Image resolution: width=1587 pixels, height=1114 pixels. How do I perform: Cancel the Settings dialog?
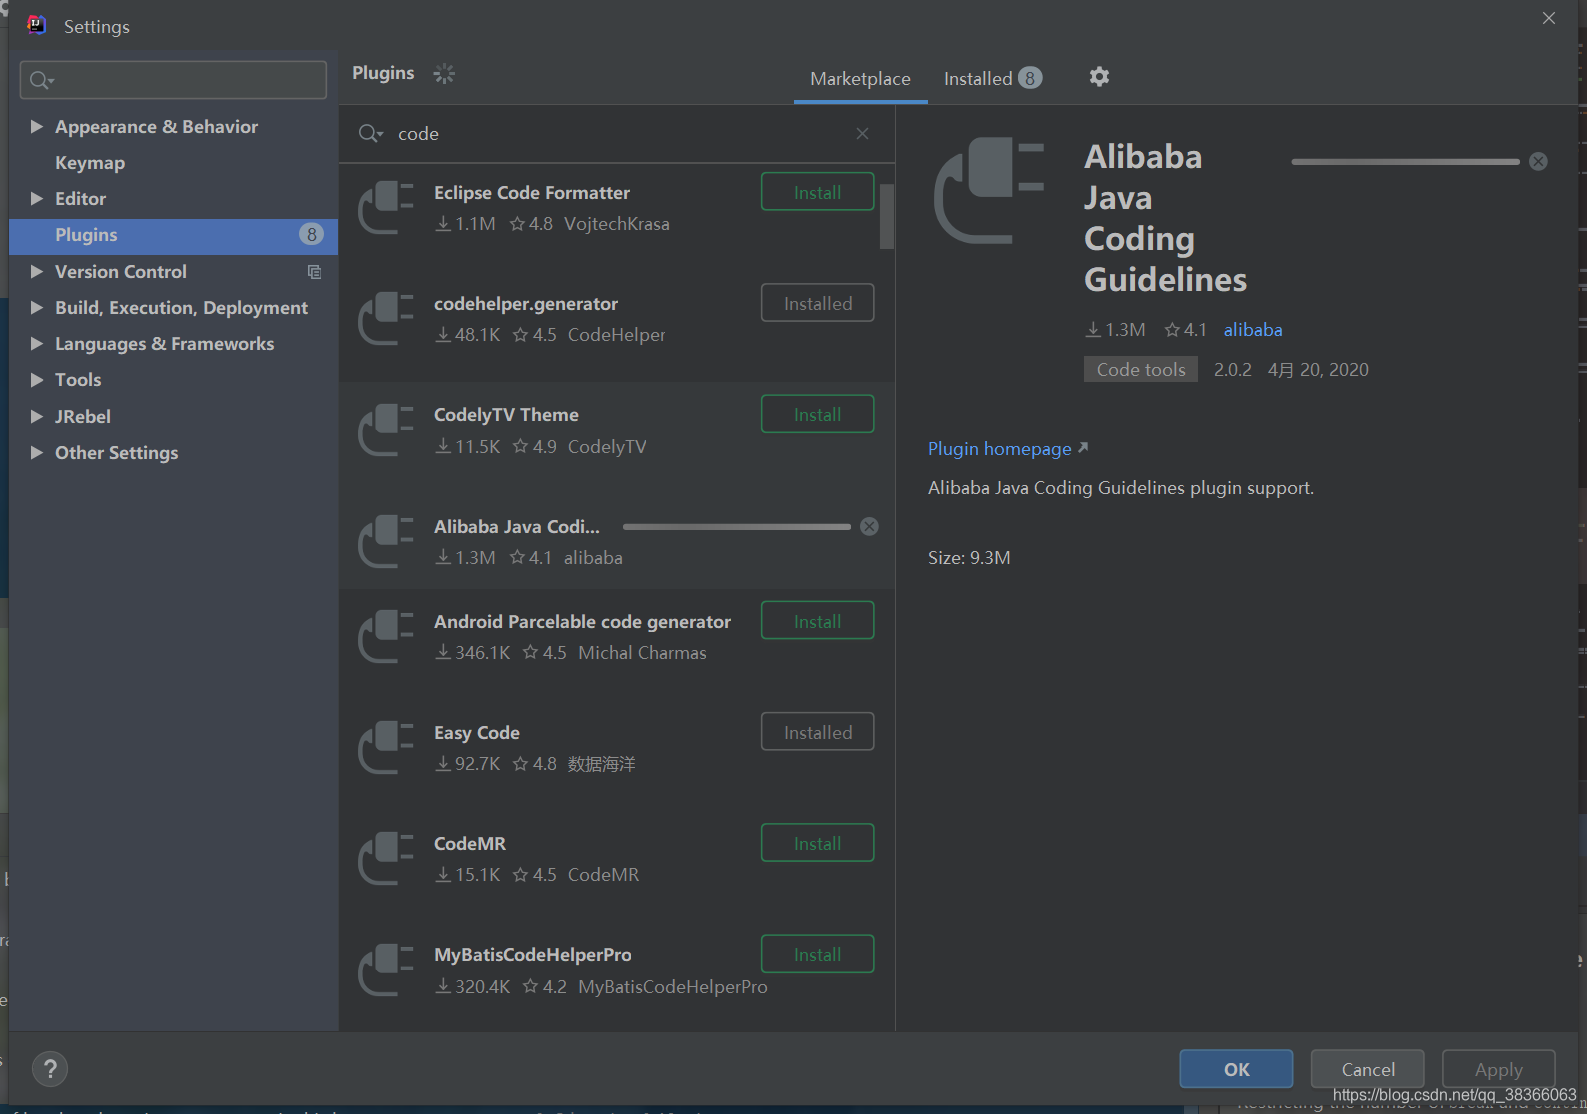pyautogui.click(x=1368, y=1069)
